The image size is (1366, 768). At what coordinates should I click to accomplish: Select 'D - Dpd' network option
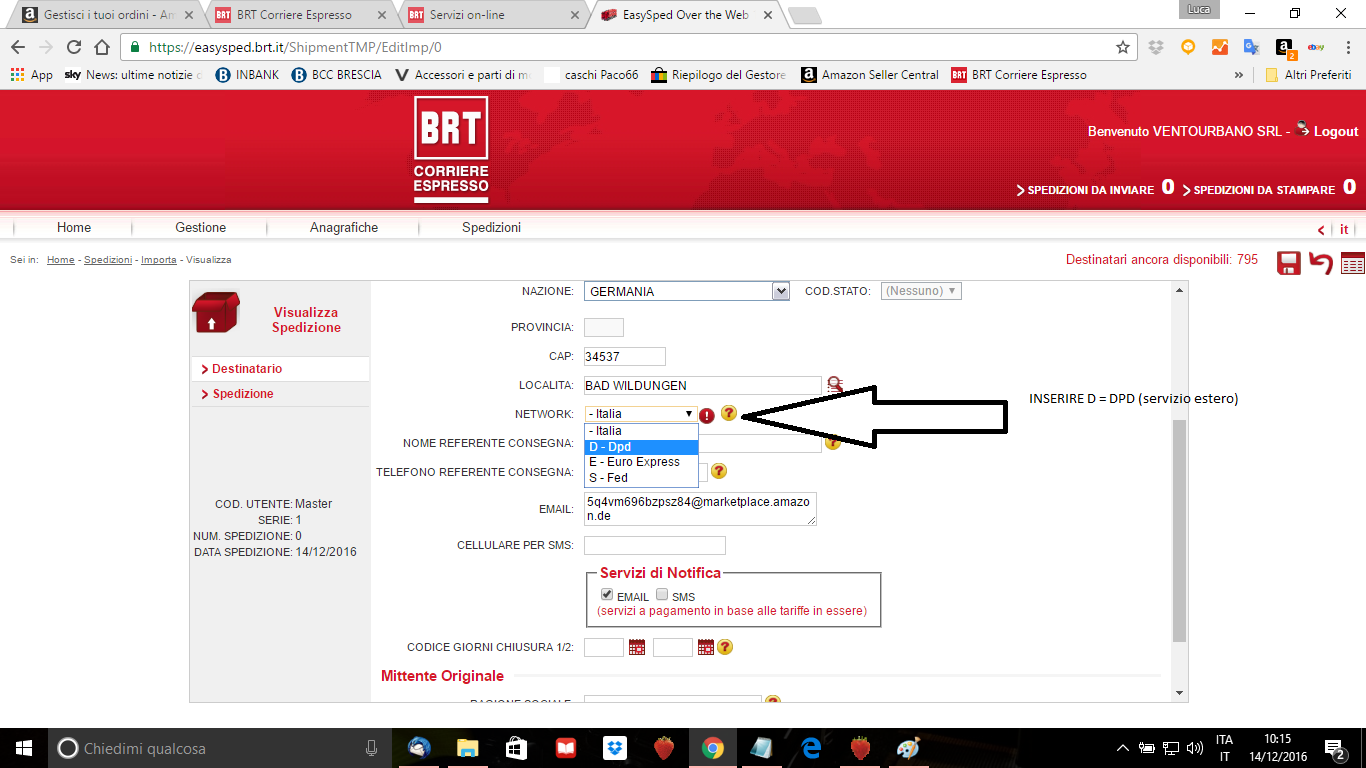(641, 447)
